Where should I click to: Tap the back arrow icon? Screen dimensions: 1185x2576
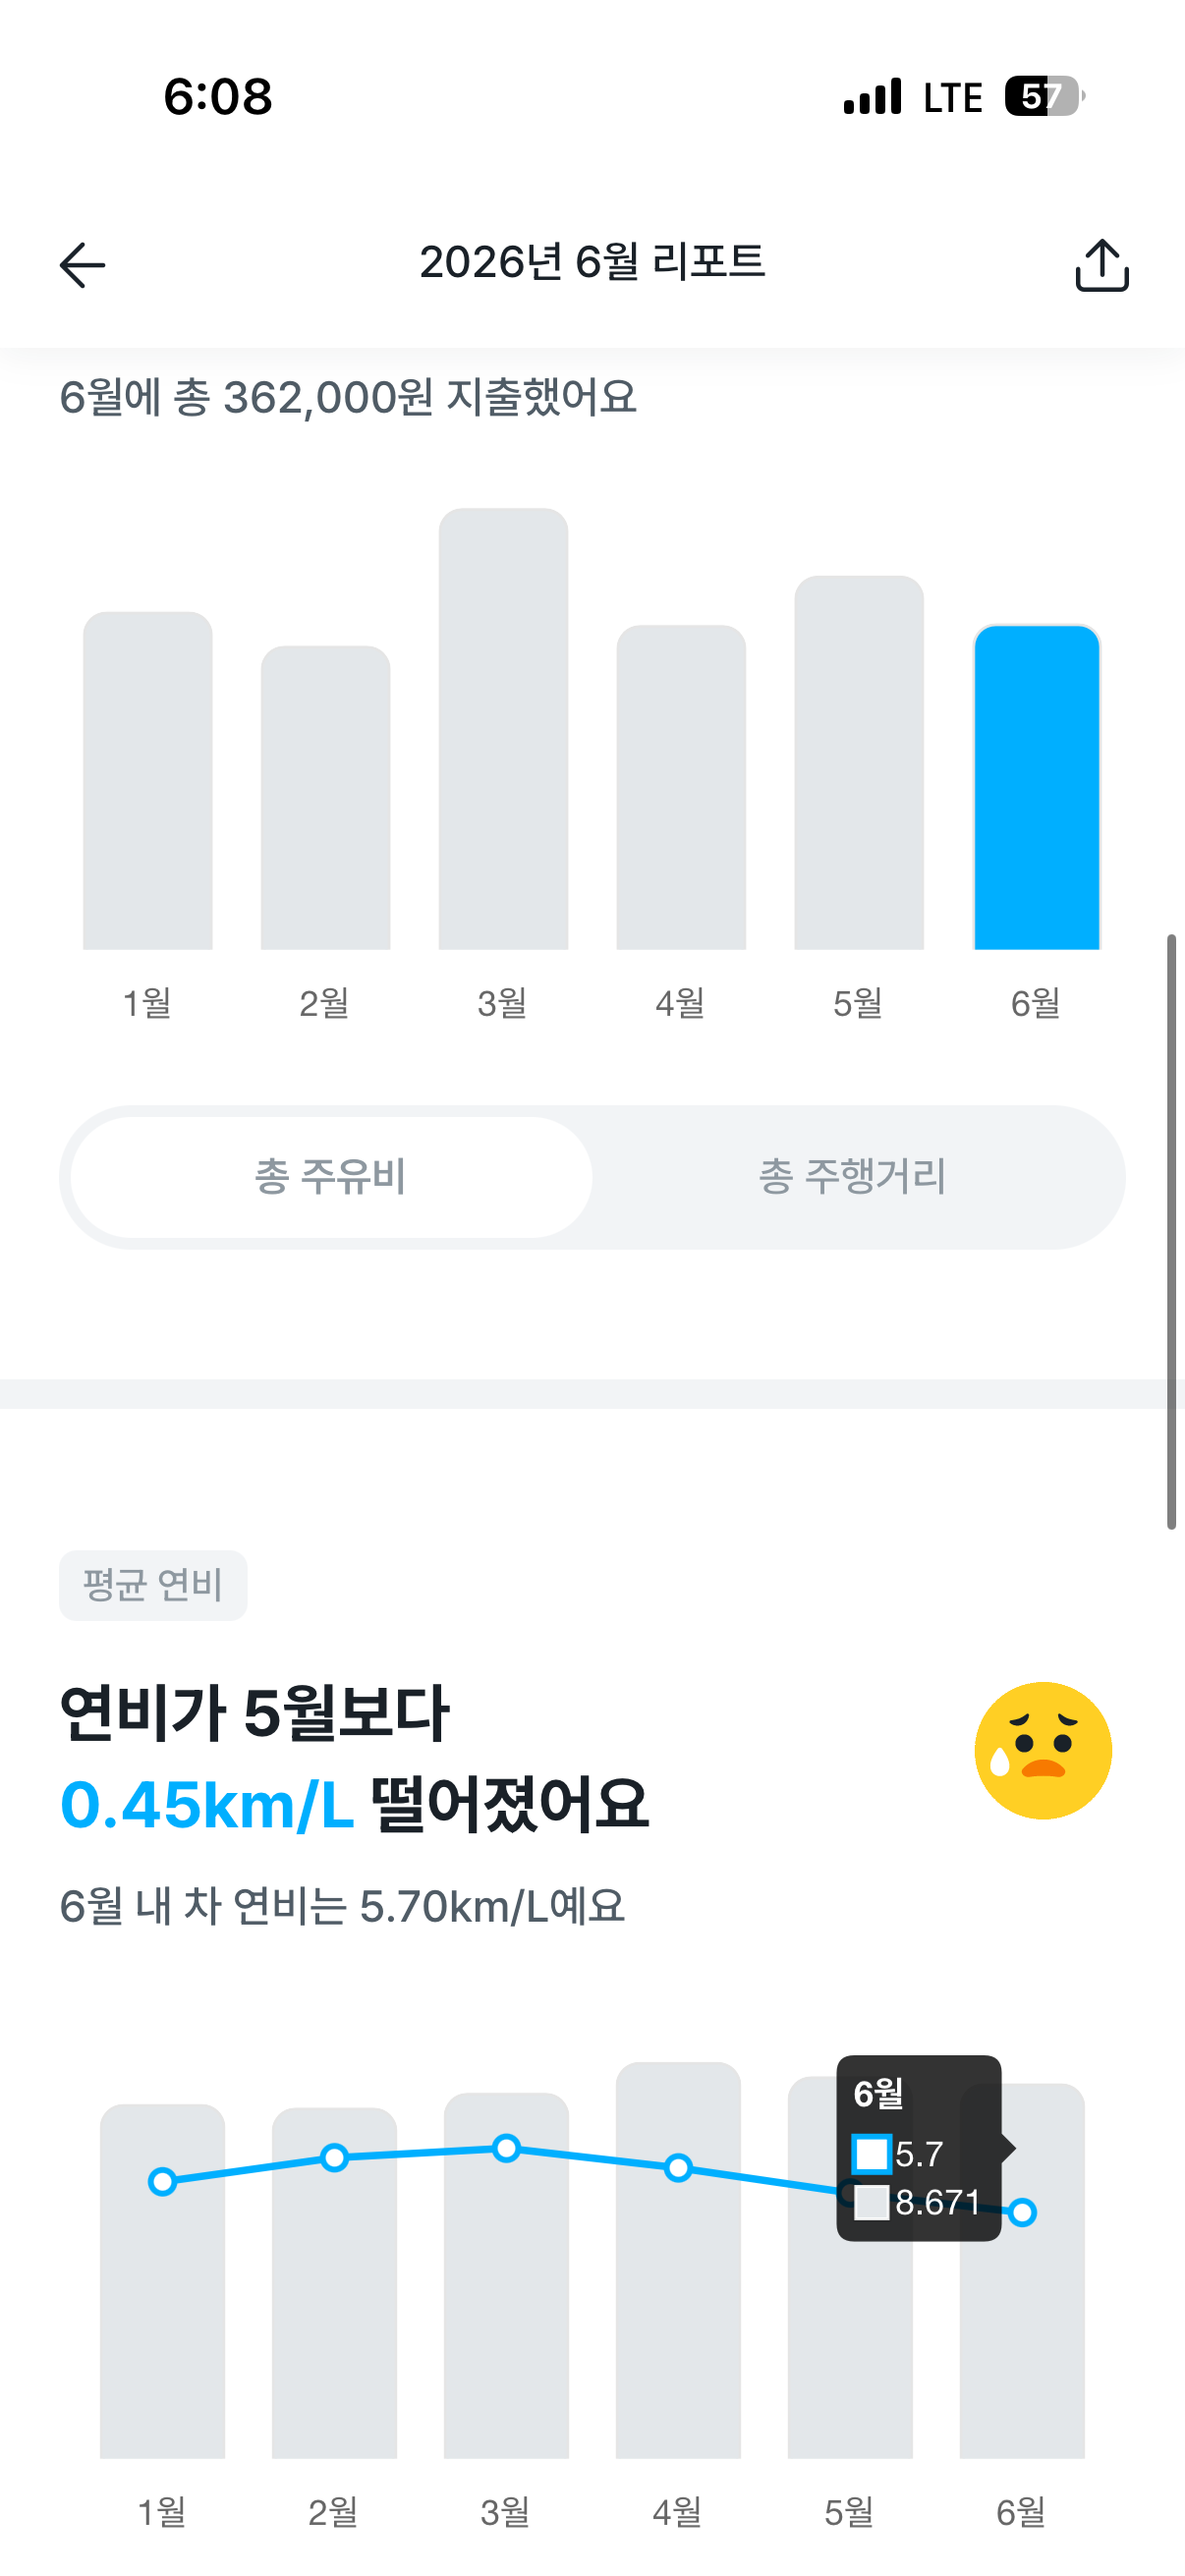82,265
